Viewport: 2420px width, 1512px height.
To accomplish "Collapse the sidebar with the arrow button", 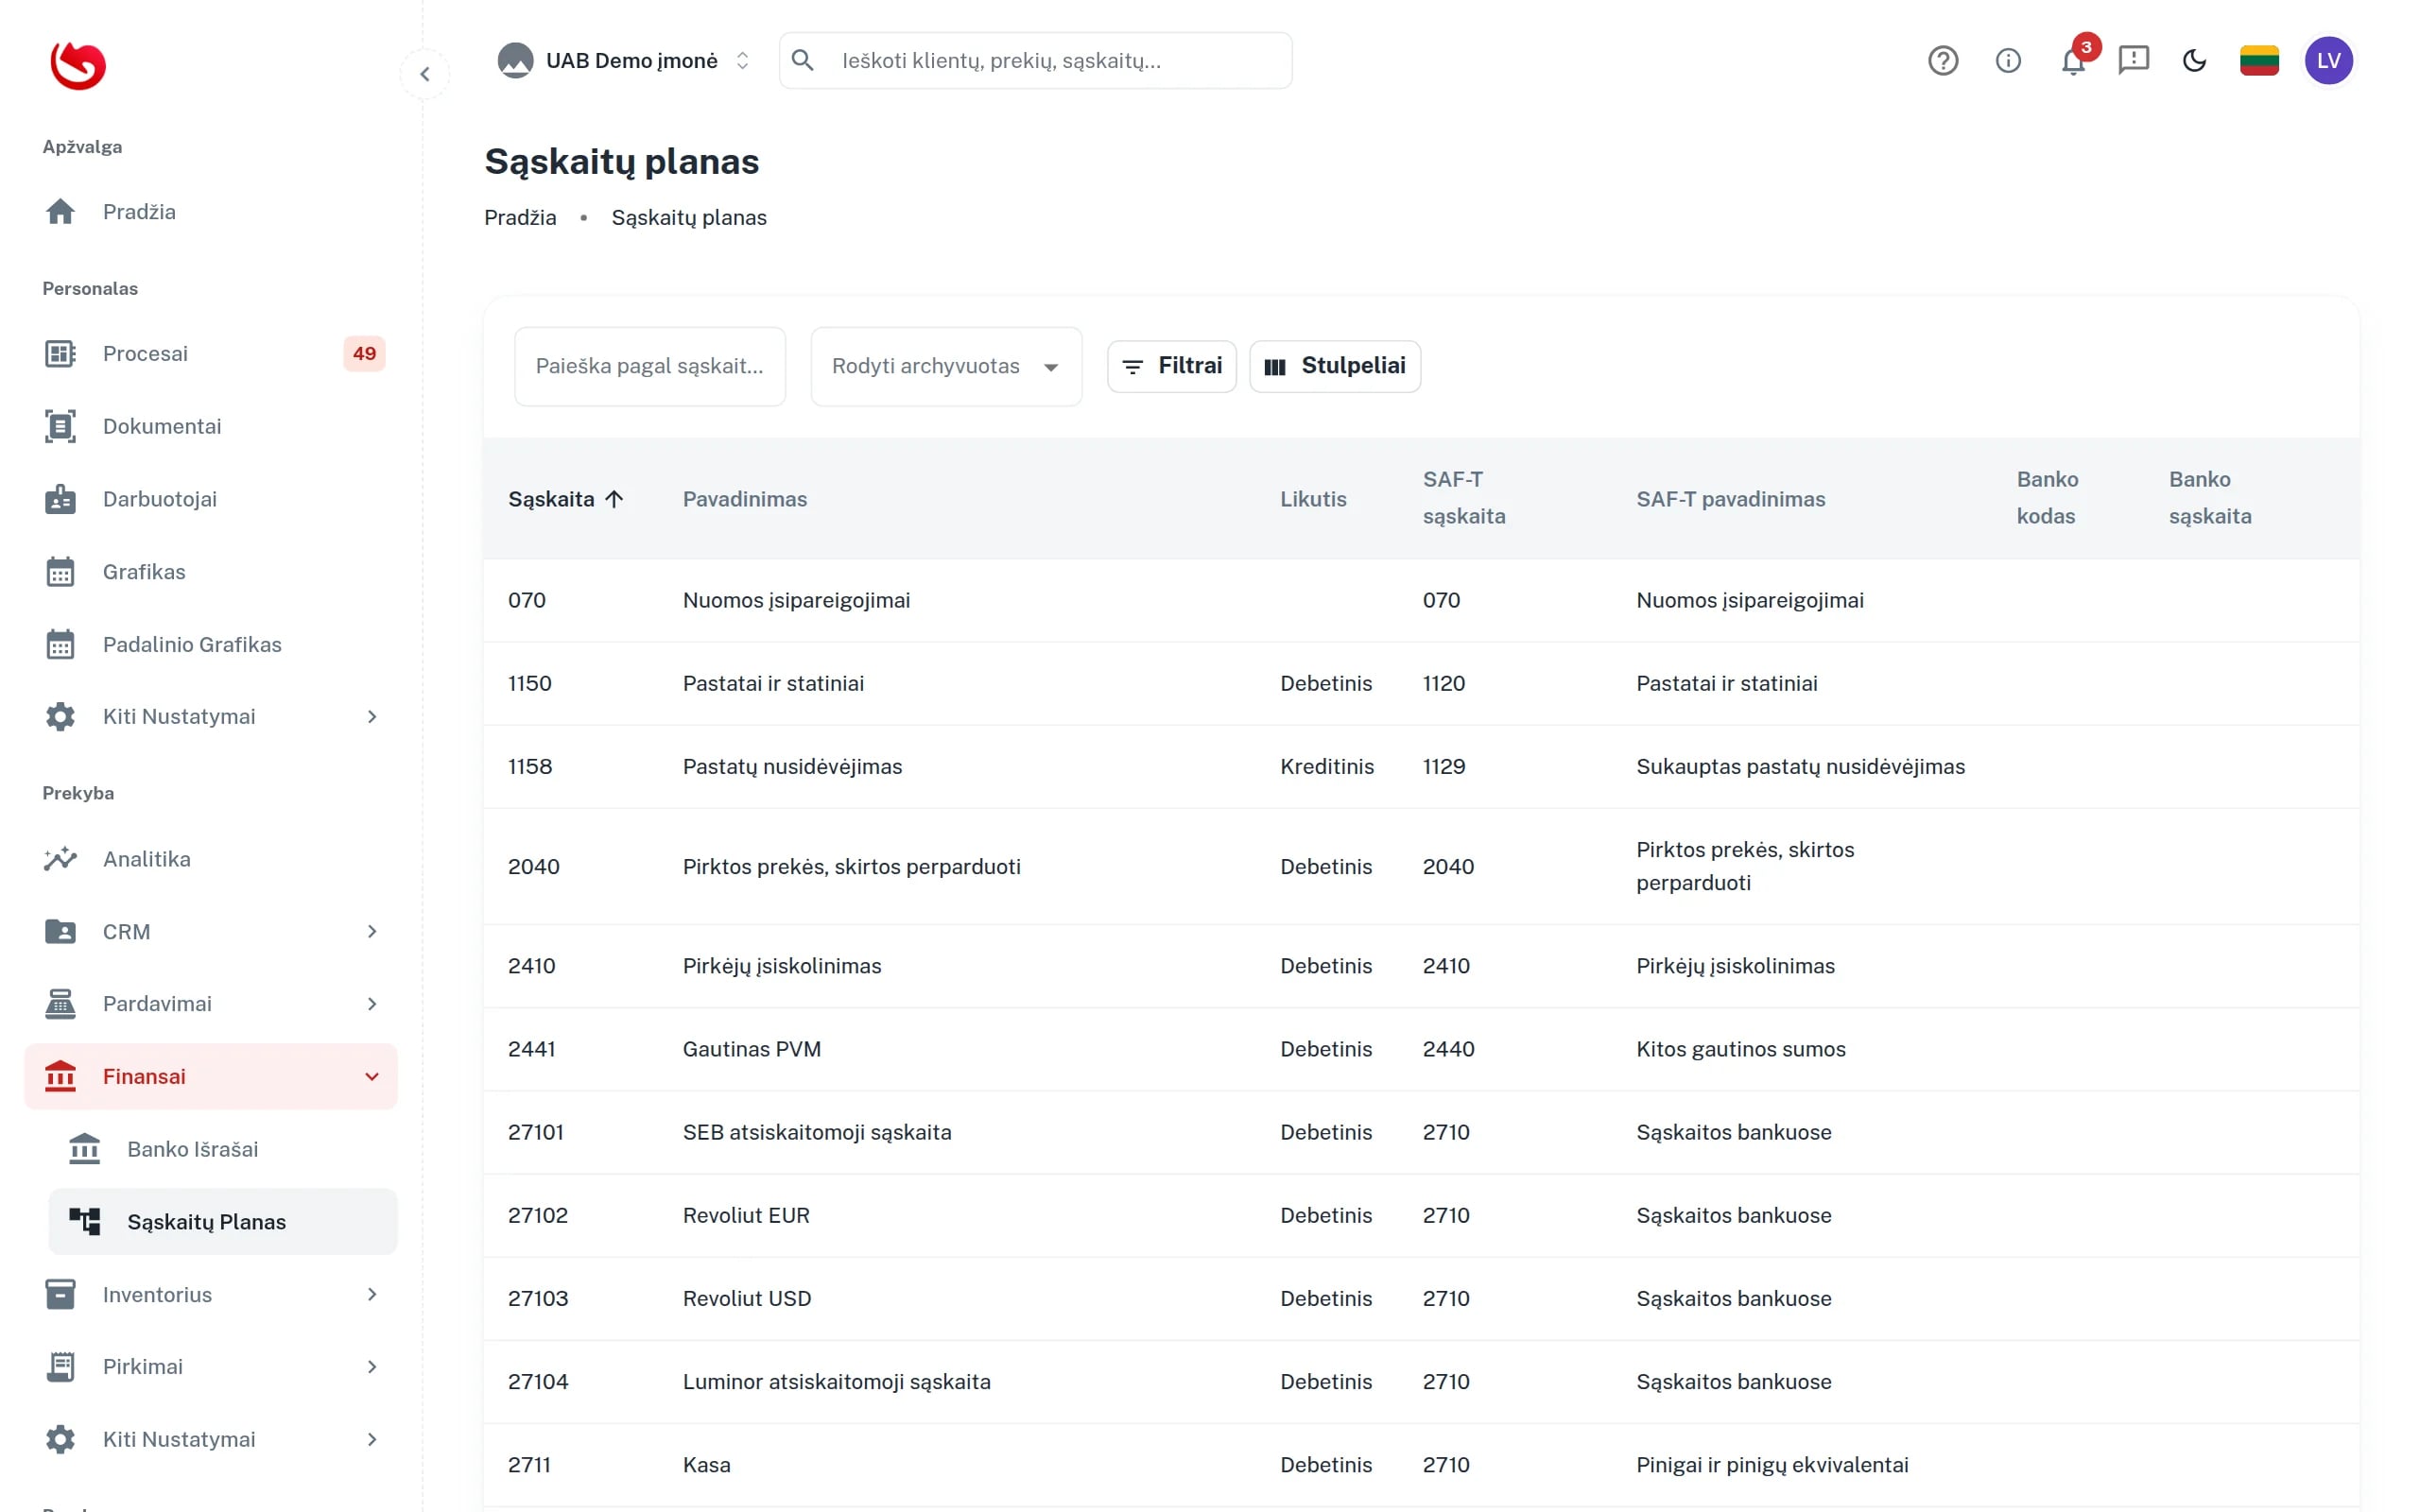I will [x=425, y=74].
